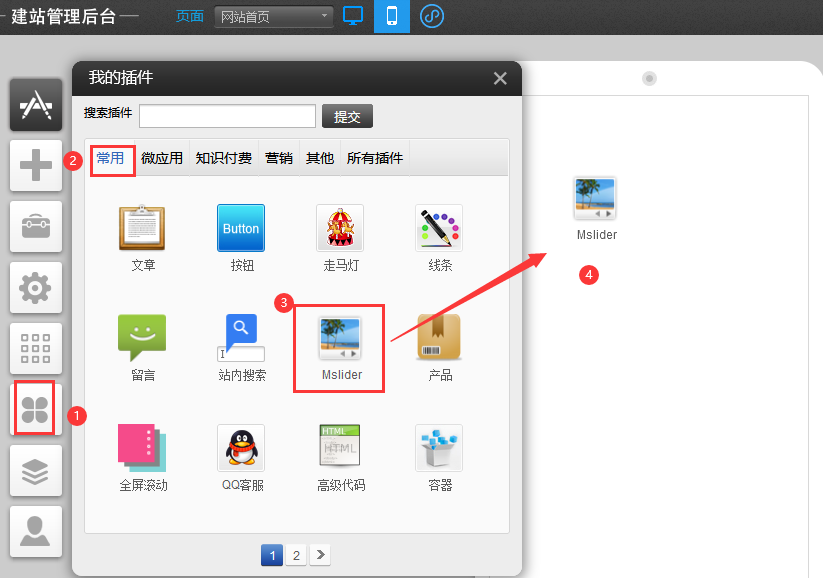Screen dimensions: 823x578
Task: Open the layers stack sidebar icon
Action: [36, 470]
